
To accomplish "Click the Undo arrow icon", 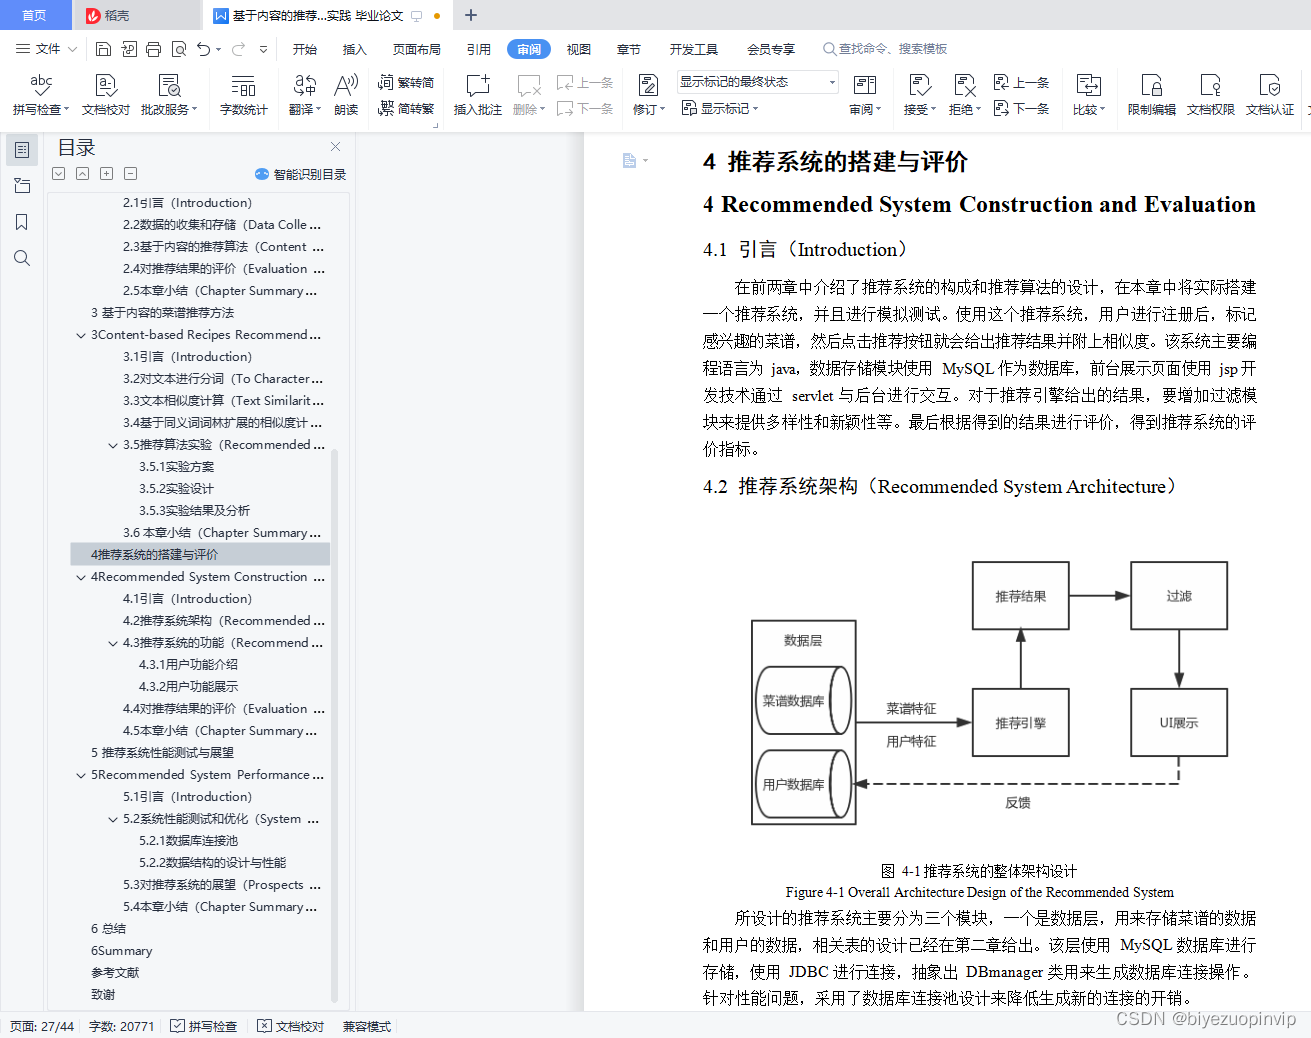I will tap(204, 49).
